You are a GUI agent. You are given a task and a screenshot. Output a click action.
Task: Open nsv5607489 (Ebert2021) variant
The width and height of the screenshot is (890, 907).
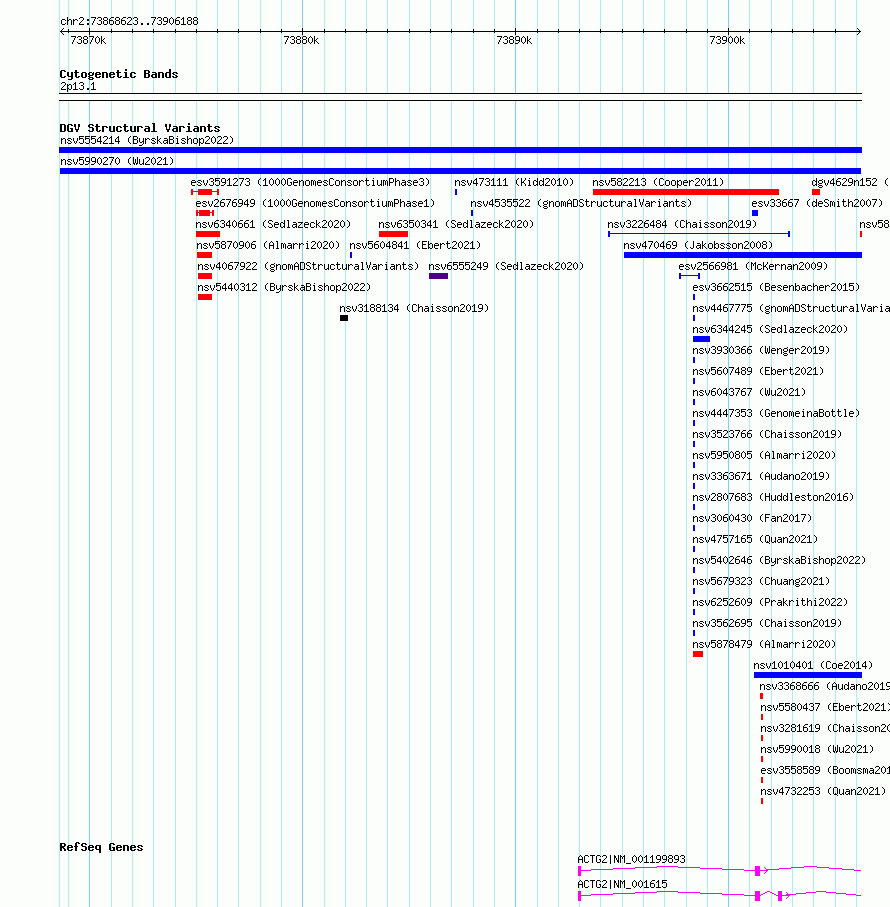[758, 371]
